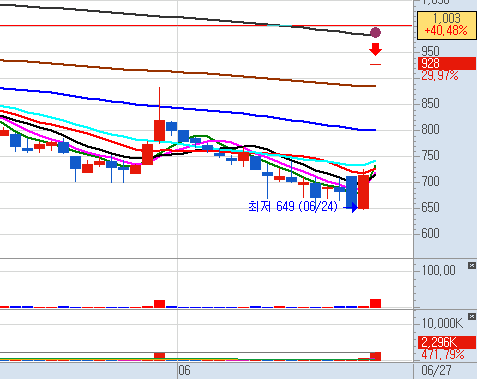The height and width of the screenshot is (379, 477).
Task: Click the 950 price axis label
Action: 430,51
